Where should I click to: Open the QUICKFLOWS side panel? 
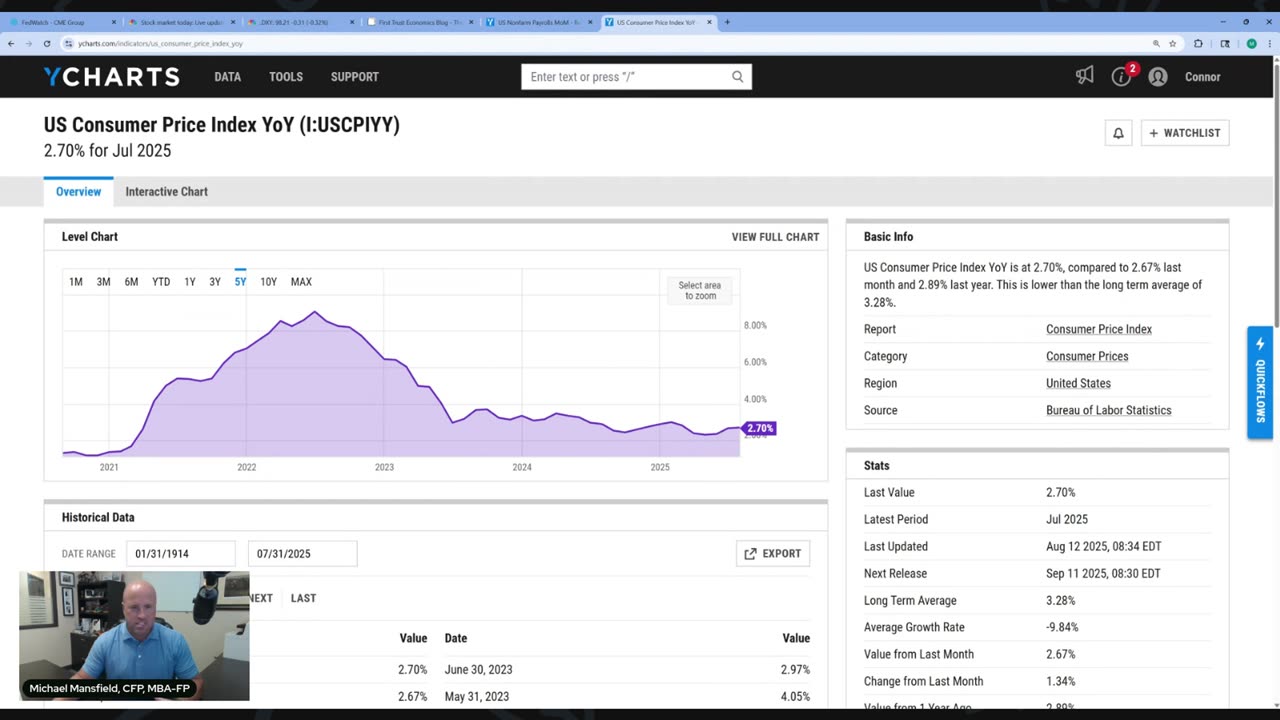pyautogui.click(x=1260, y=382)
